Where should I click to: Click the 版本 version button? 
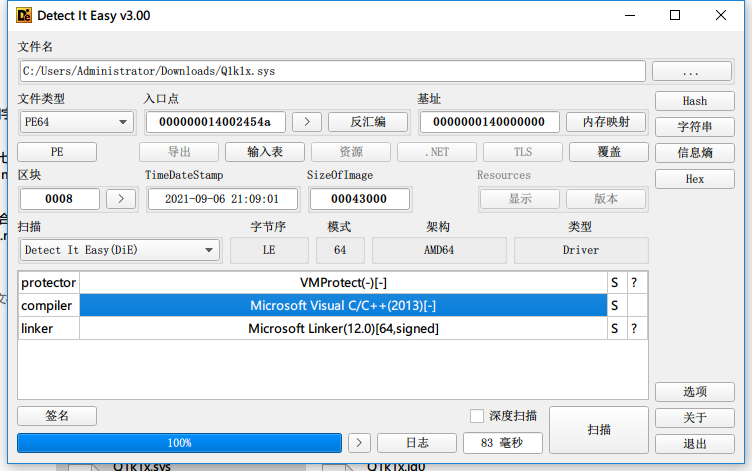pos(606,199)
